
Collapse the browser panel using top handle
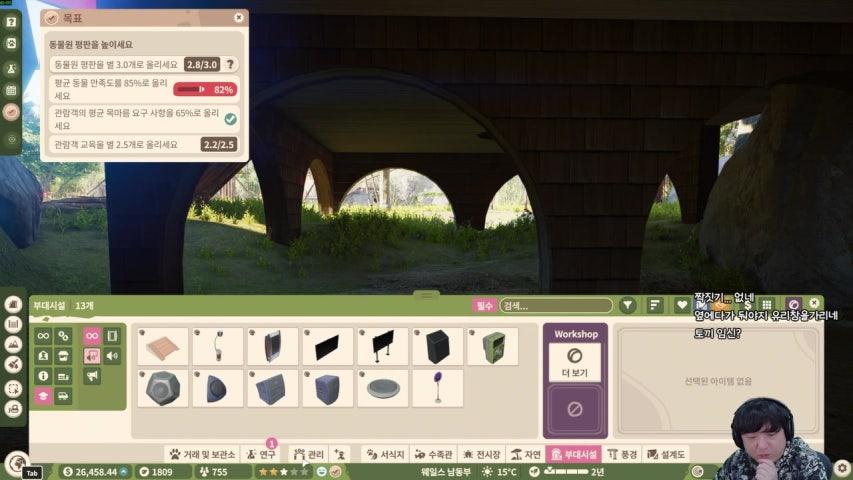(x=426, y=295)
